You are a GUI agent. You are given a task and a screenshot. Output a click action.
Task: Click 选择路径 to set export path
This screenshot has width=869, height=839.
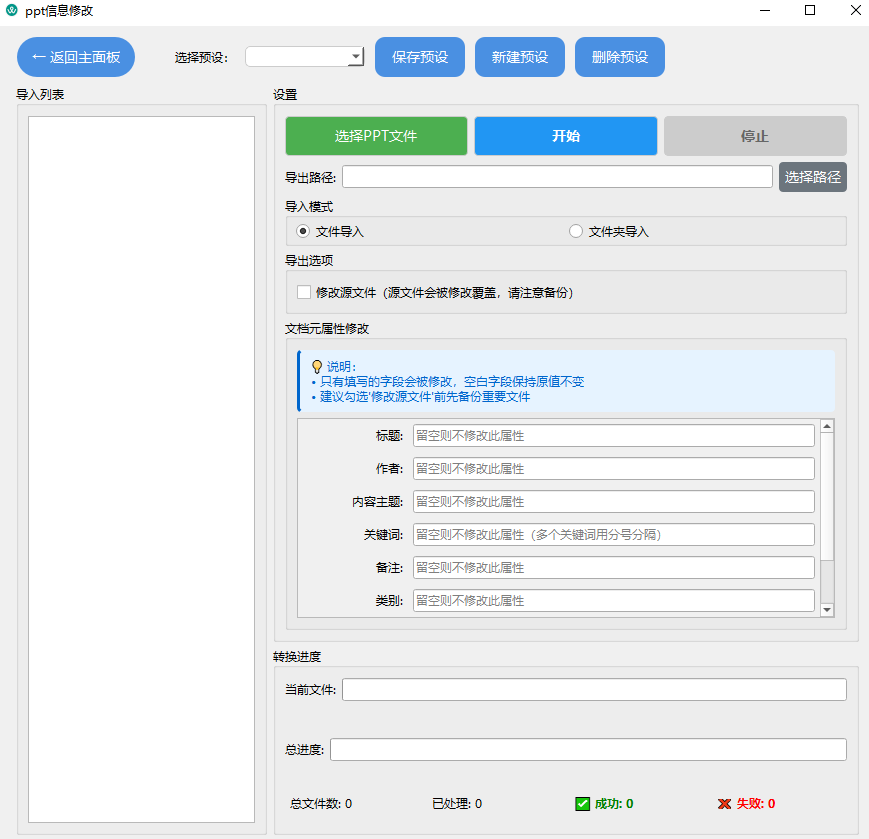click(812, 176)
